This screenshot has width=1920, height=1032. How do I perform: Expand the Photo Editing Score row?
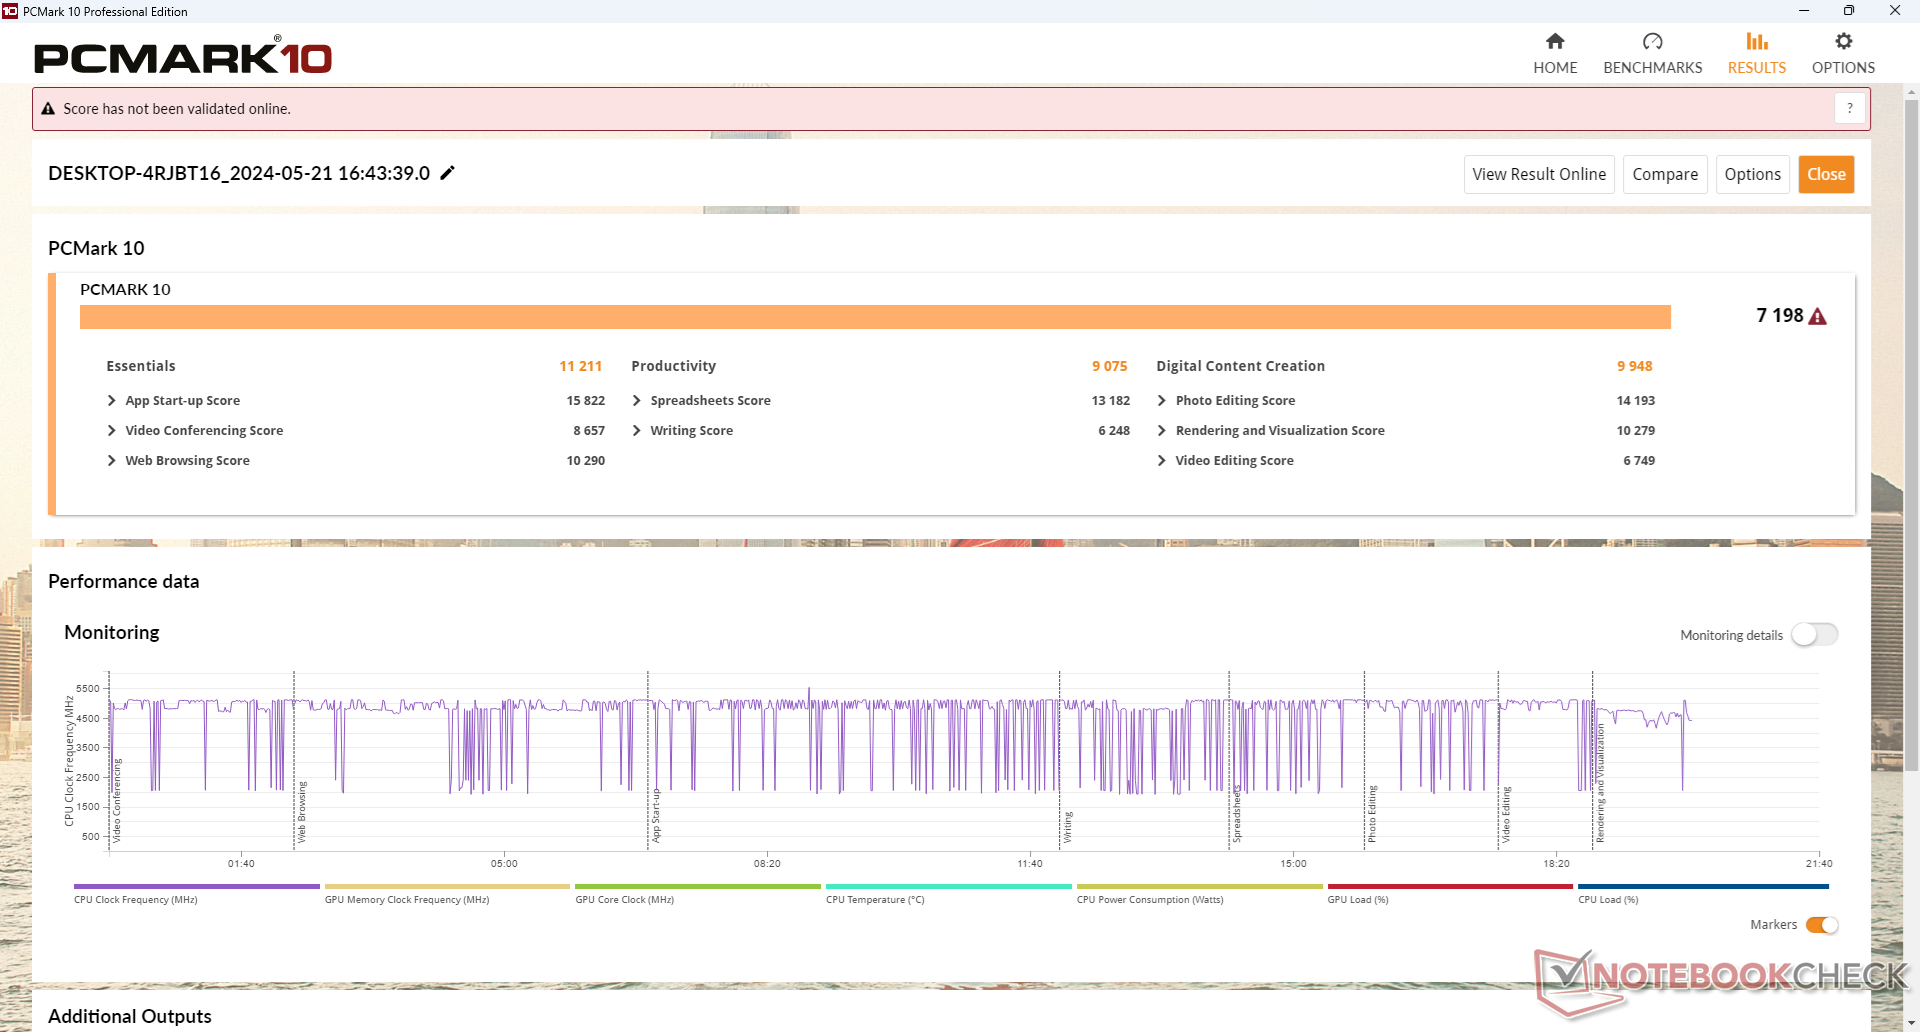(1162, 401)
